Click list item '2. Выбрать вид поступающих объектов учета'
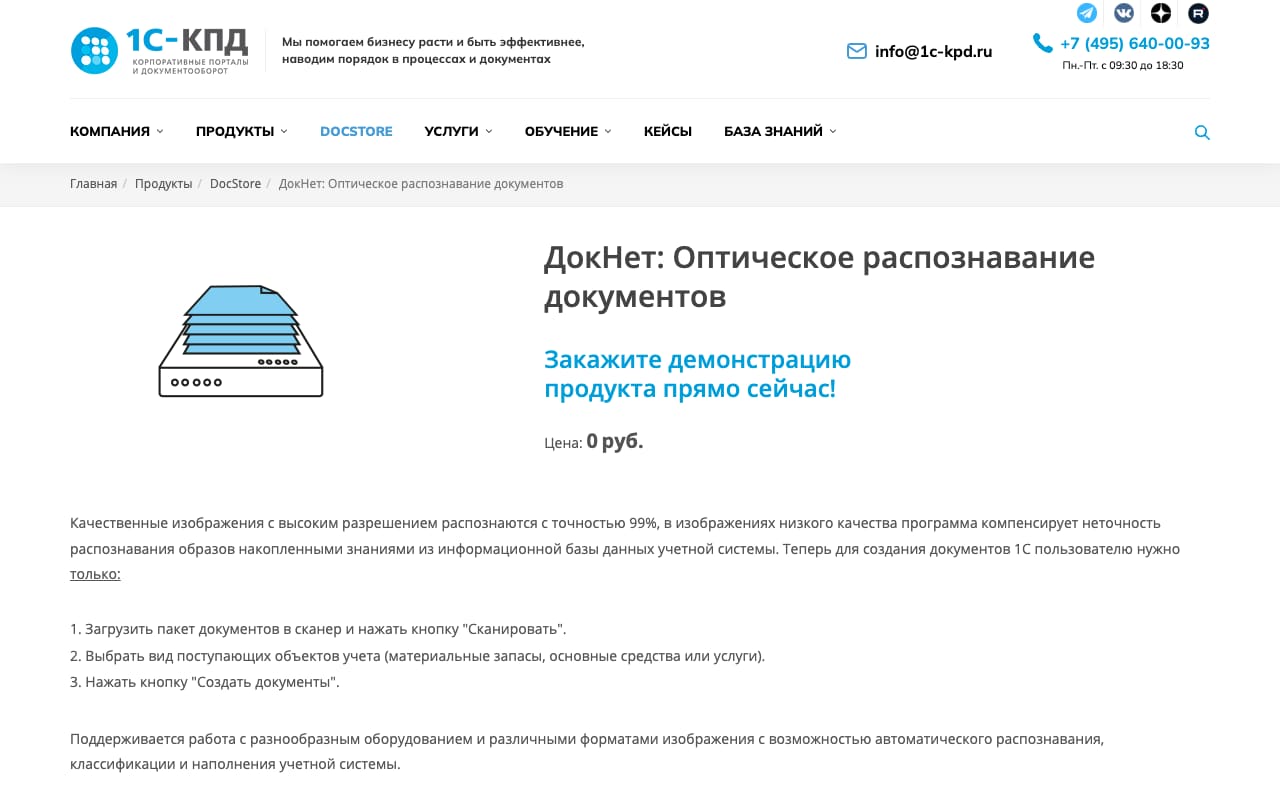The width and height of the screenshot is (1280, 800). [417, 656]
